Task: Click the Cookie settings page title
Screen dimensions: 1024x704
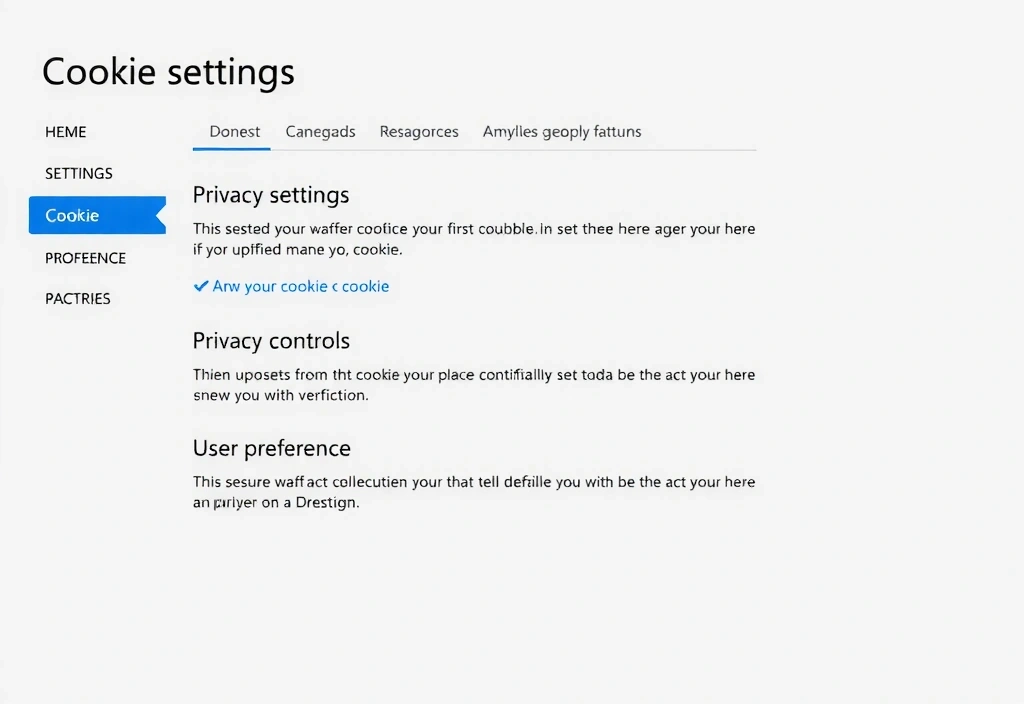Action: point(168,72)
